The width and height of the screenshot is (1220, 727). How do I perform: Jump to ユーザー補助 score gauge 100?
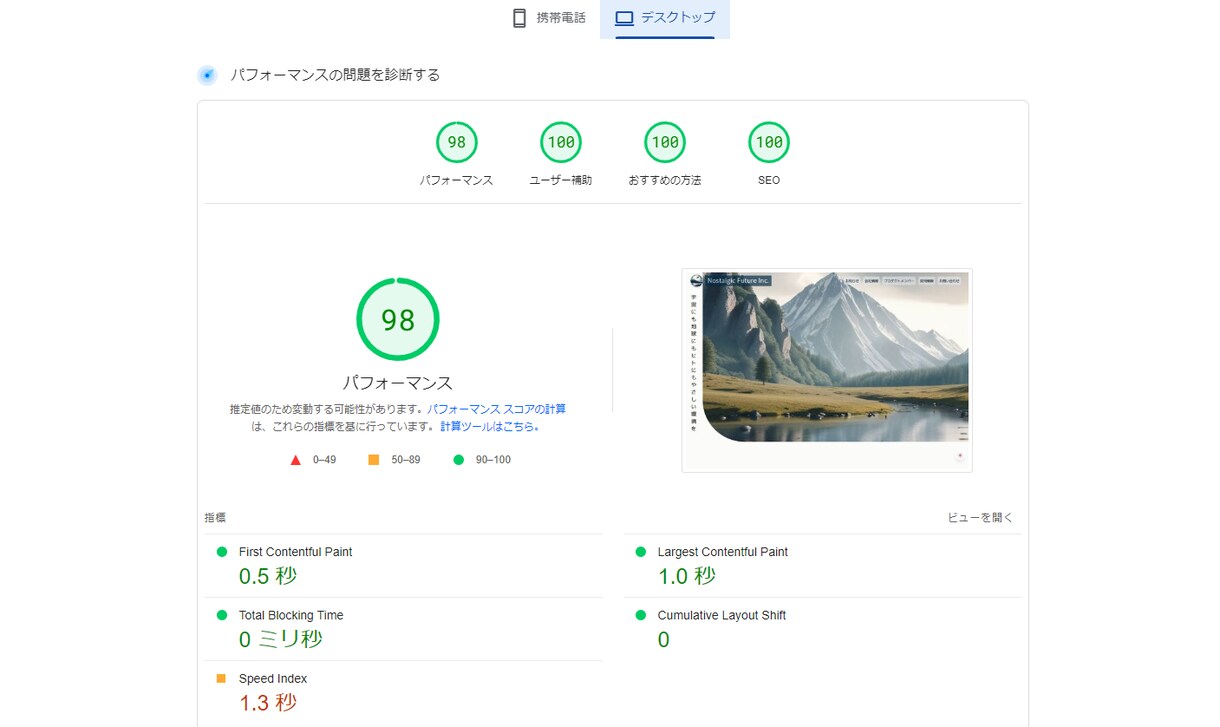pos(561,142)
